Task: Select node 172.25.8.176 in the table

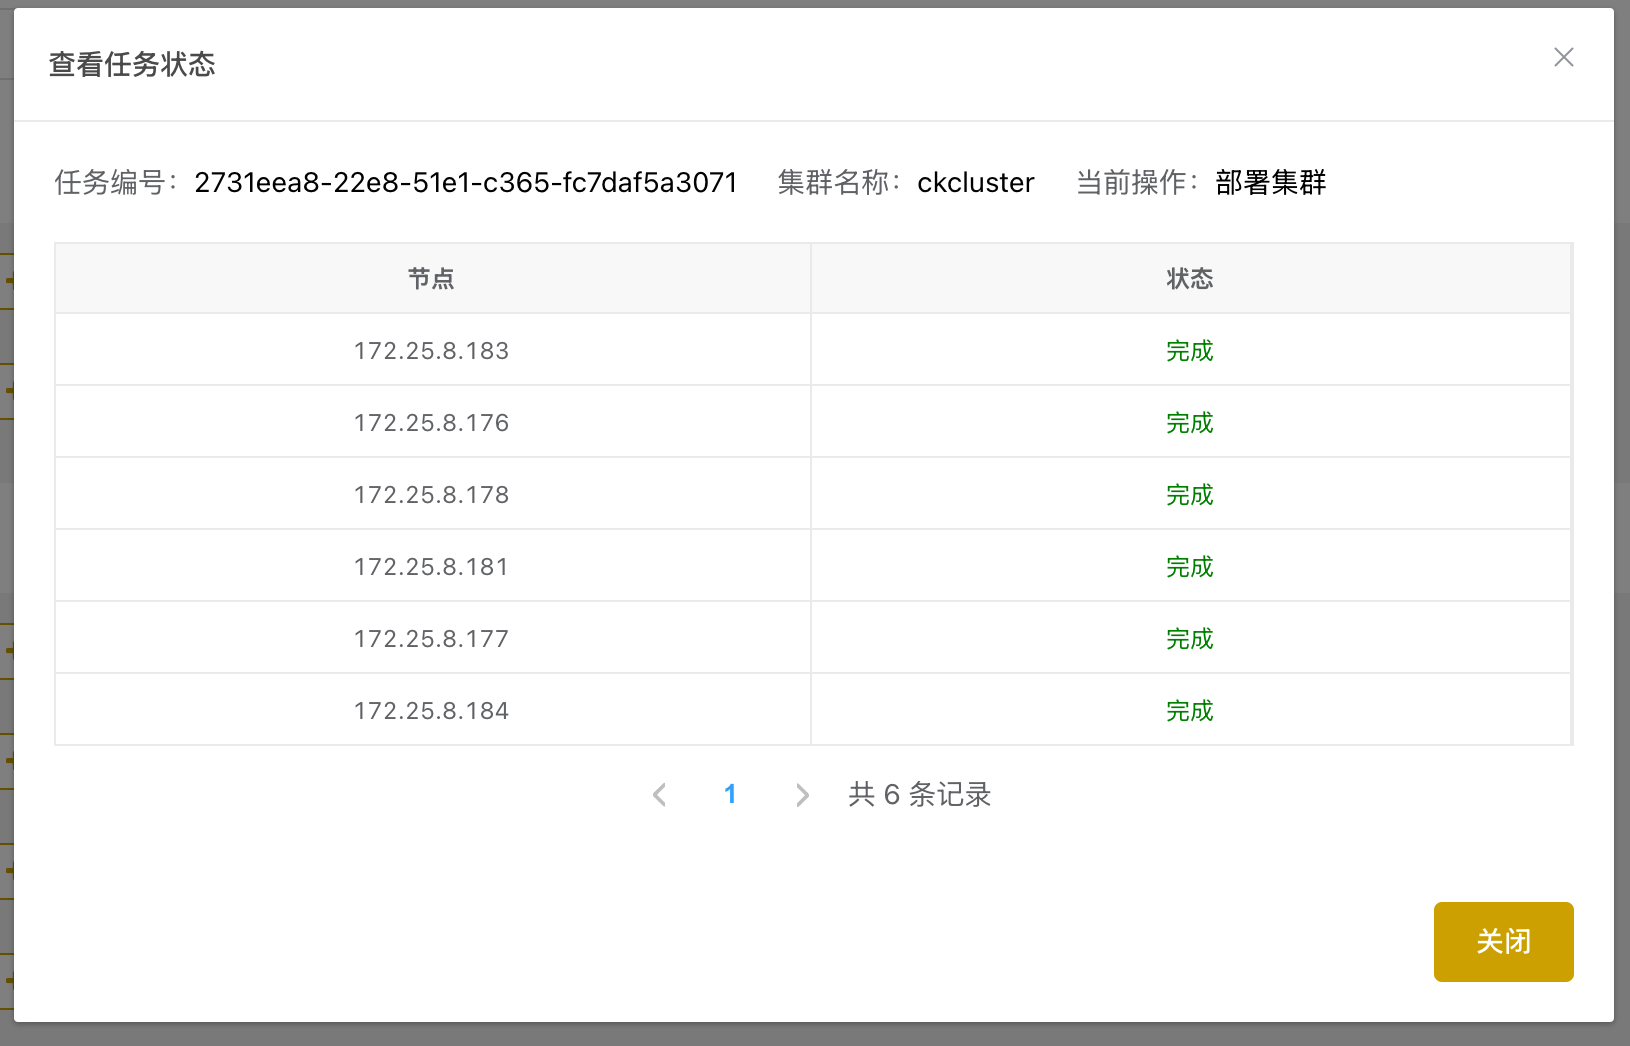Action: [431, 423]
